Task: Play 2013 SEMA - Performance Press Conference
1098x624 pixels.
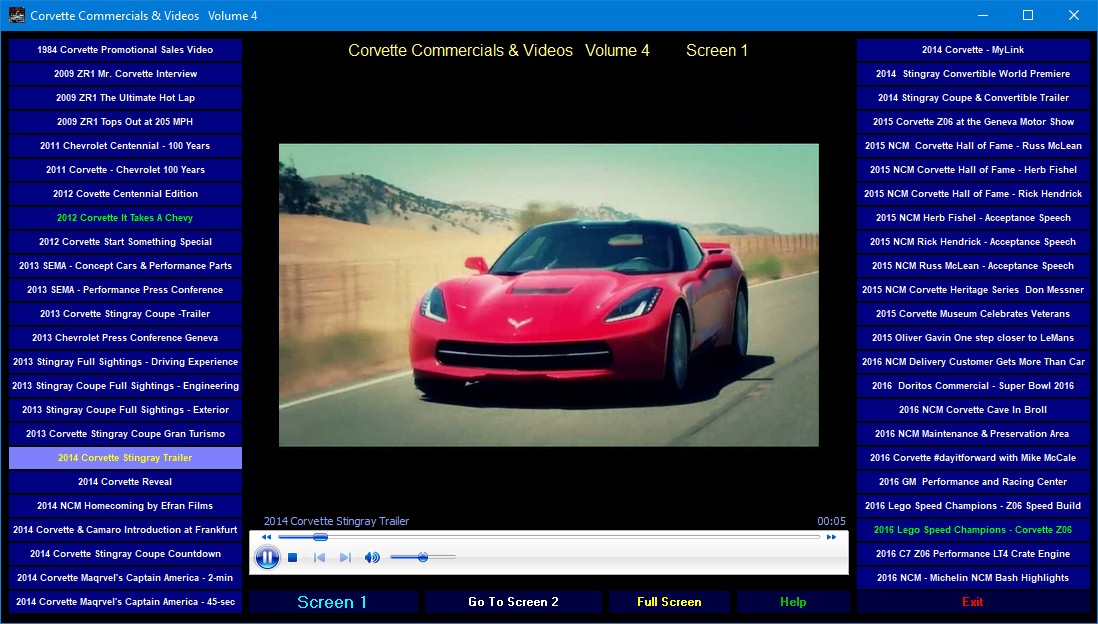Action: (125, 290)
